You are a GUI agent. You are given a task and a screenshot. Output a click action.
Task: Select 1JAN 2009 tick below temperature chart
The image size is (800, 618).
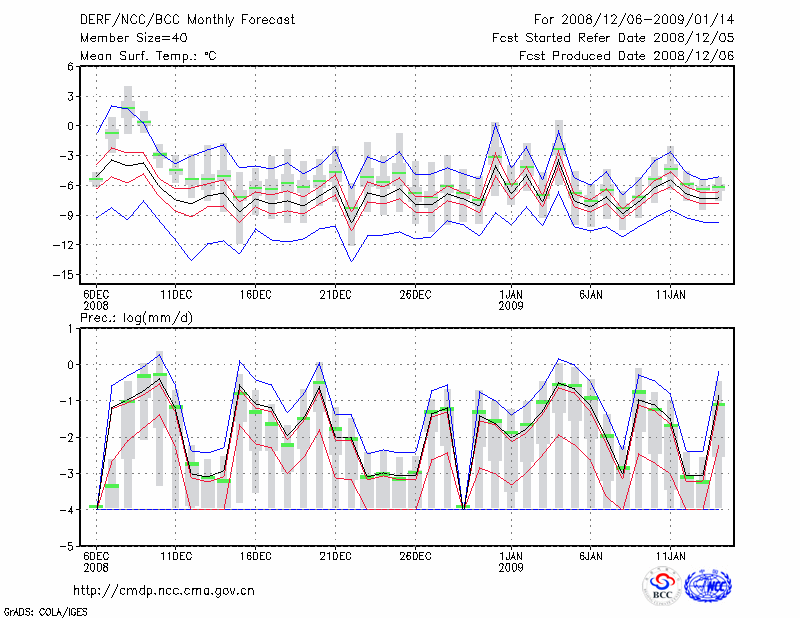click(x=511, y=299)
